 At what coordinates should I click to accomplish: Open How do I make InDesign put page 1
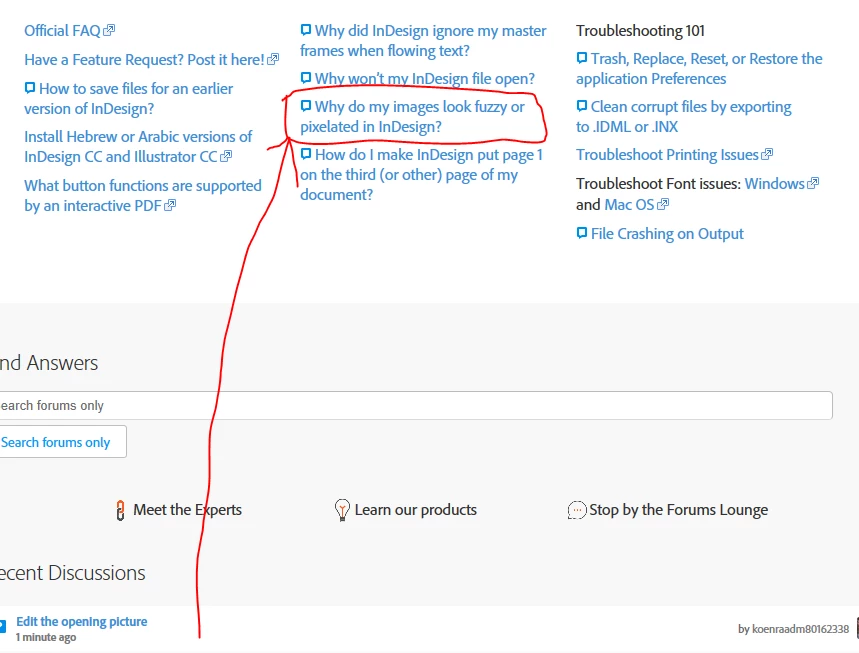(x=421, y=175)
